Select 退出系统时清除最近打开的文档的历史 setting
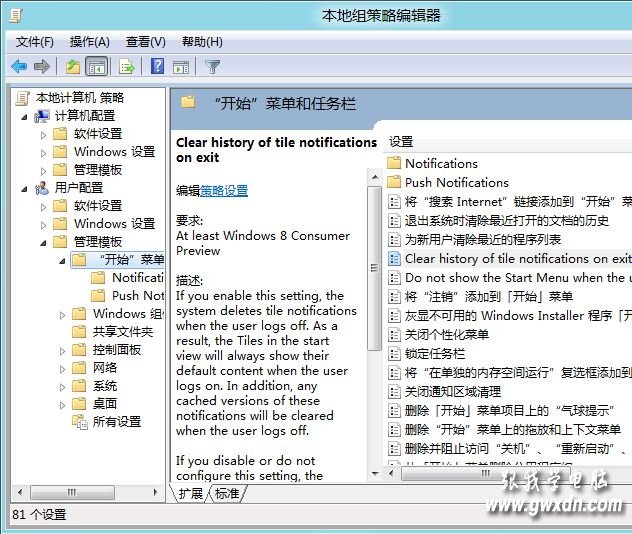This screenshot has width=632, height=534. coord(507,220)
